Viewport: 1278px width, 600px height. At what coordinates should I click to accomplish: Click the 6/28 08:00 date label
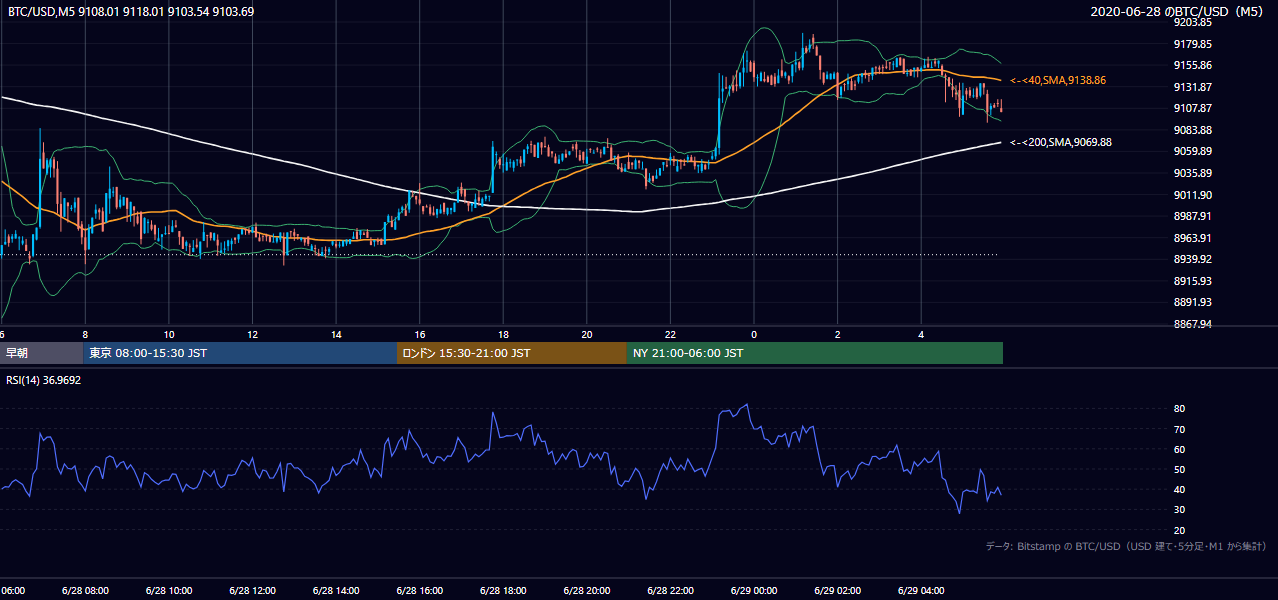coord(85,591)
